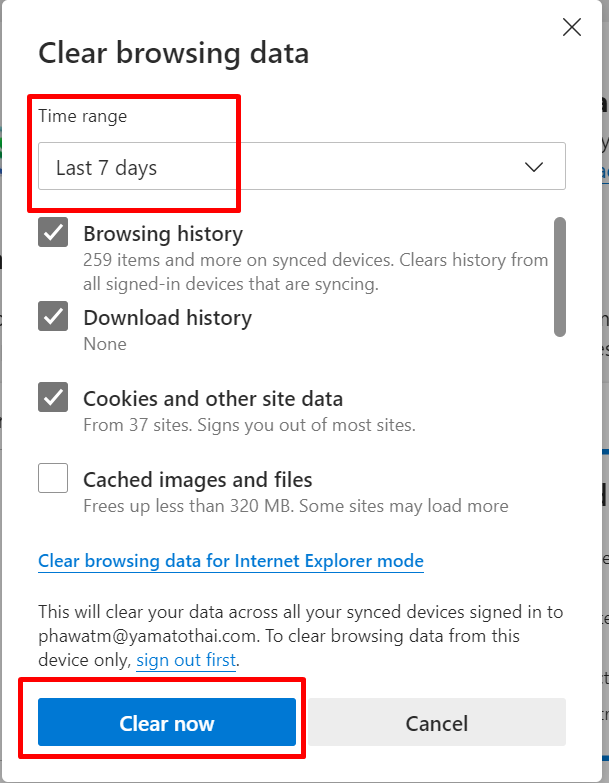This screenshot has height=783, width=609.
Task: Click the 'Download history' label text
Action: click(168, 318)
